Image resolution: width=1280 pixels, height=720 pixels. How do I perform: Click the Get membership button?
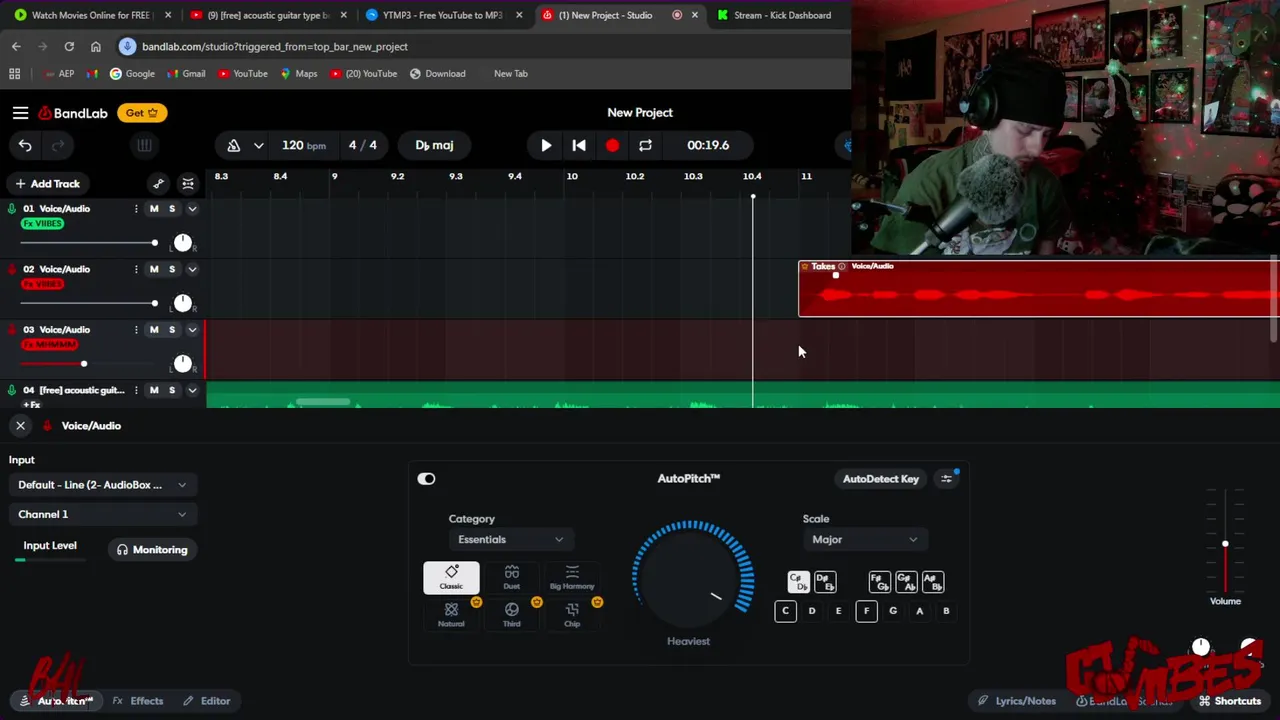[x=142, y=113]
